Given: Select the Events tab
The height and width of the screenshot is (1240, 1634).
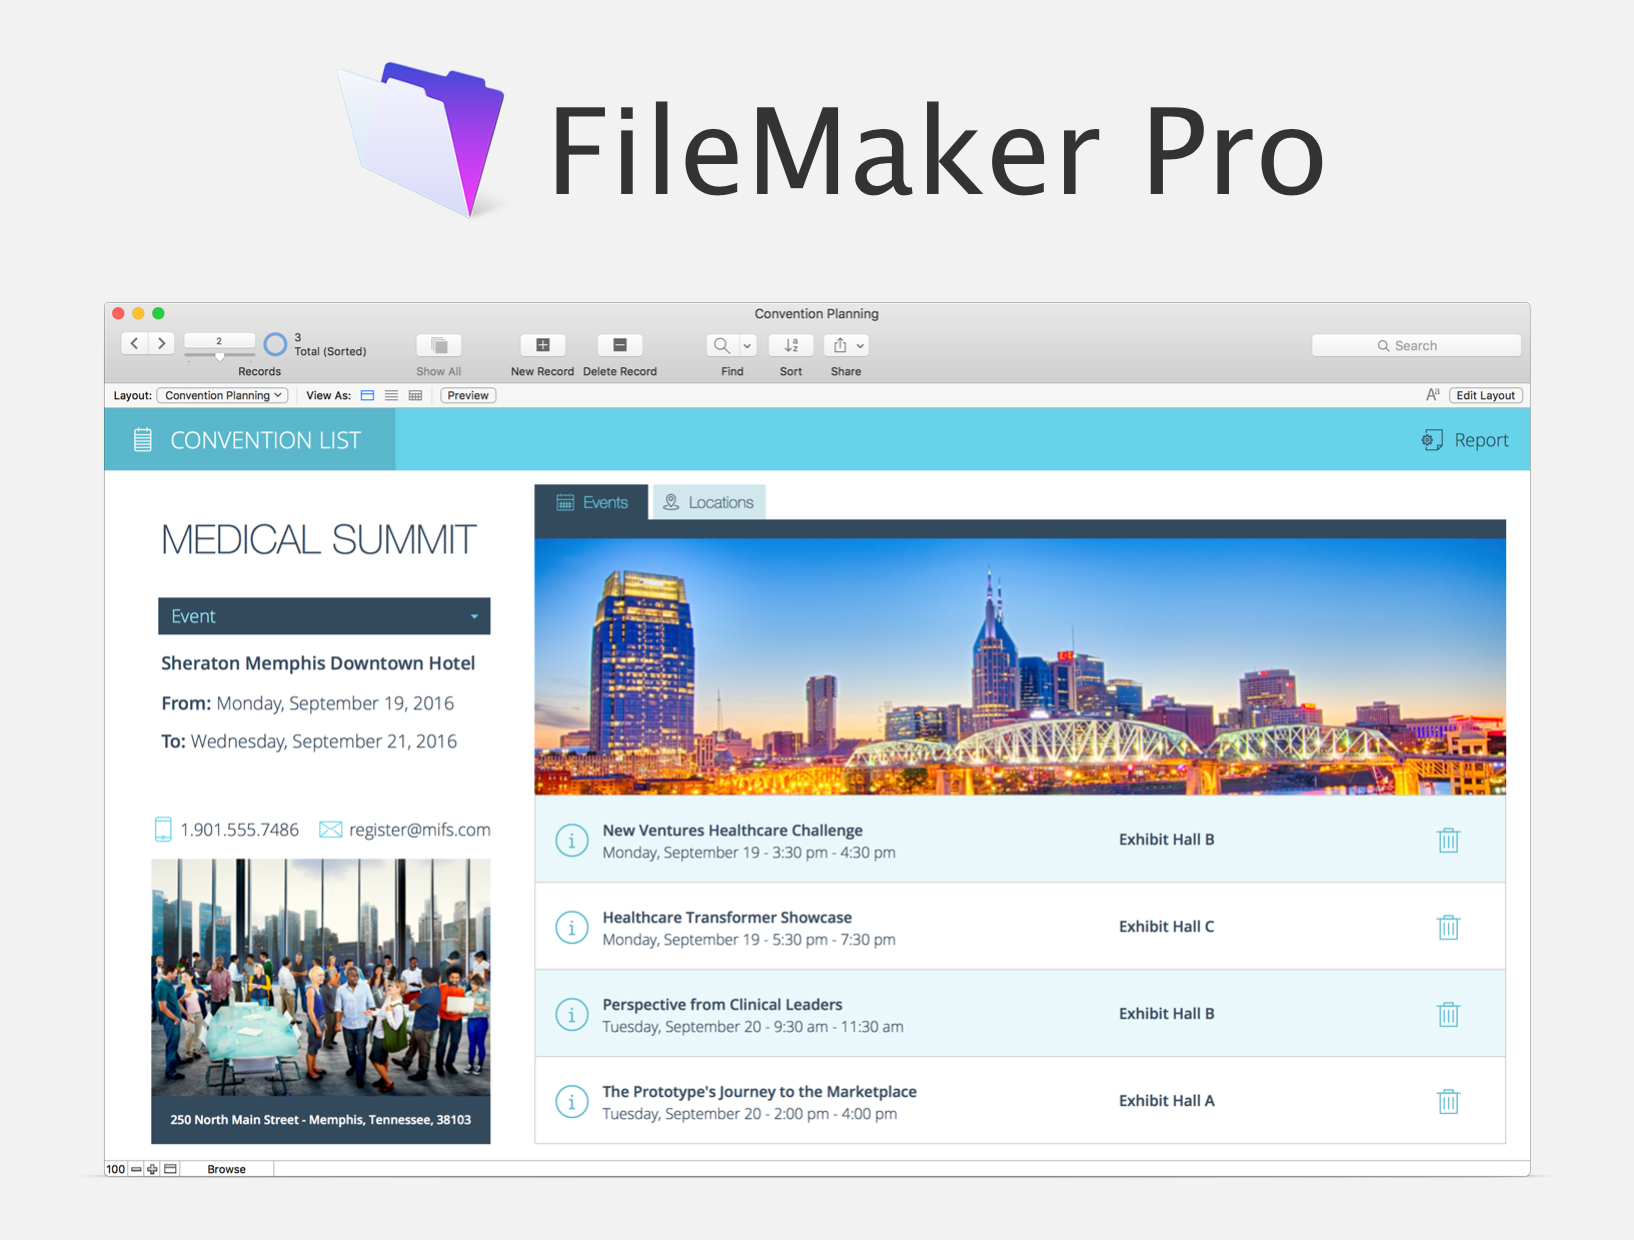Looking at the screenshot, I should [592, 502].
